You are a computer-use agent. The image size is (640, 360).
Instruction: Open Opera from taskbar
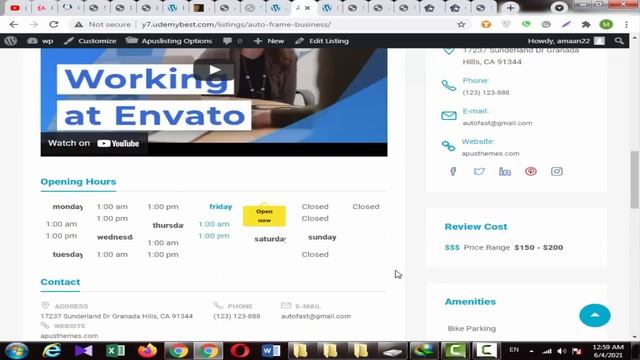240,351
